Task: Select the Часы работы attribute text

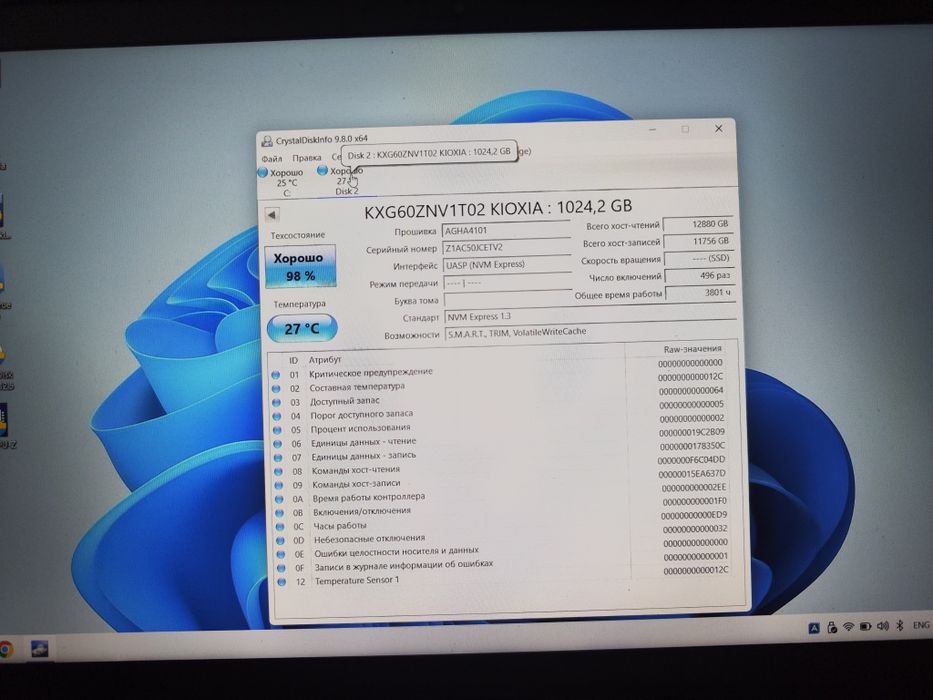Action: (340, 526)
